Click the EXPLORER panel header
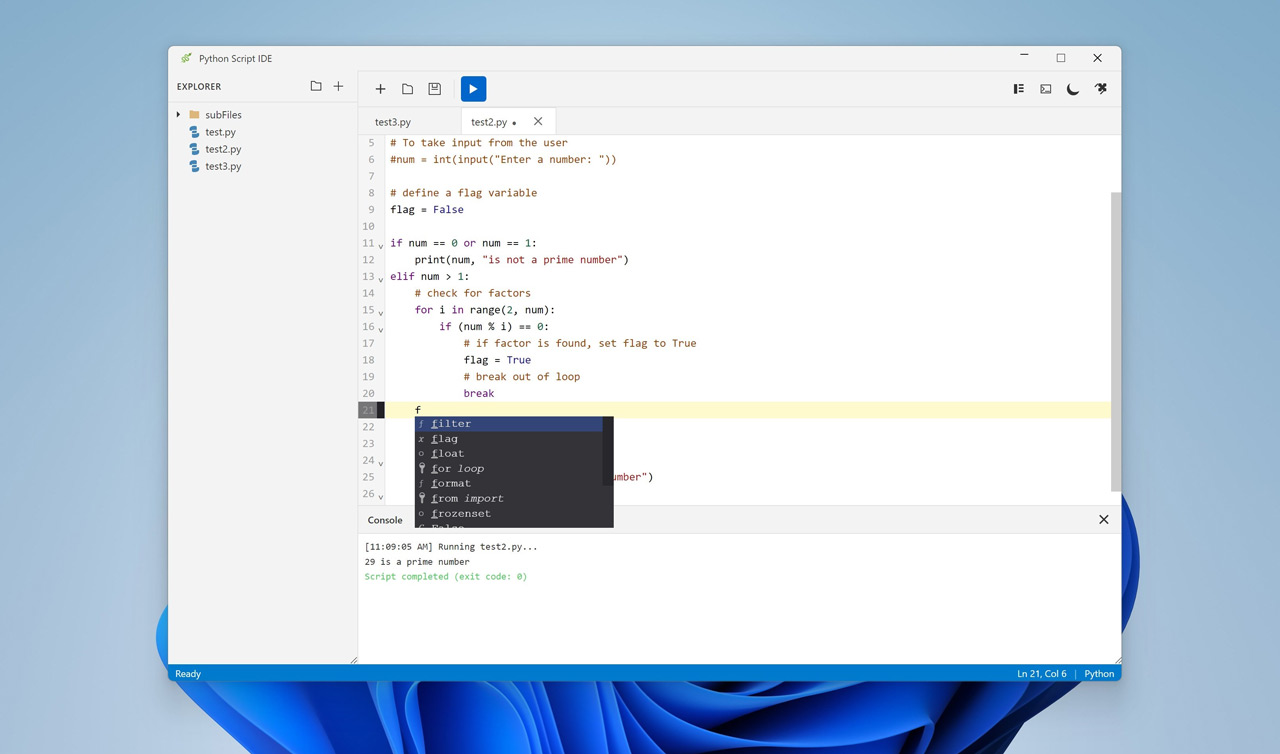1280x754 pixels. coord(199,87)
